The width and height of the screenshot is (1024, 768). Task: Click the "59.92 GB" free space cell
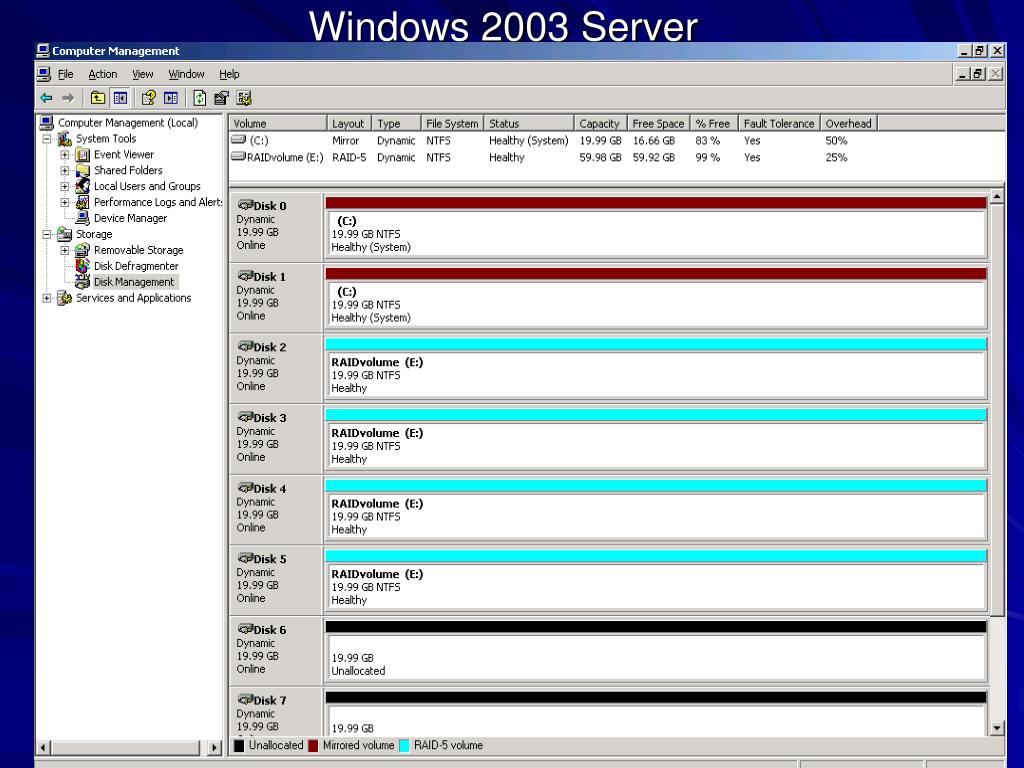(653, 157)
